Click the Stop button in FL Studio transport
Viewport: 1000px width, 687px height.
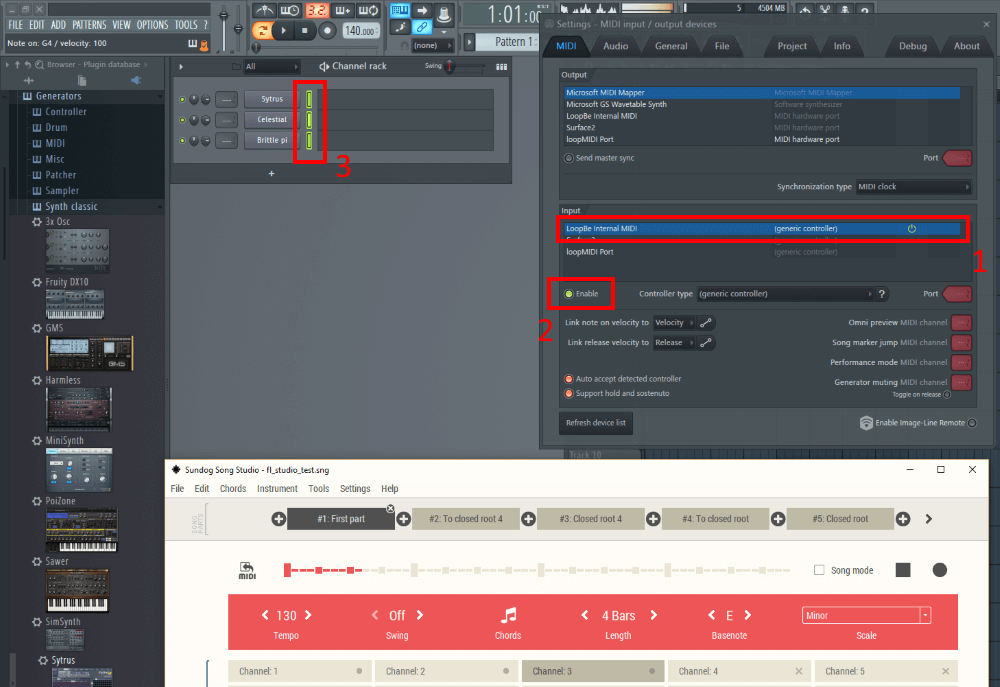click(x=305, y=30)
